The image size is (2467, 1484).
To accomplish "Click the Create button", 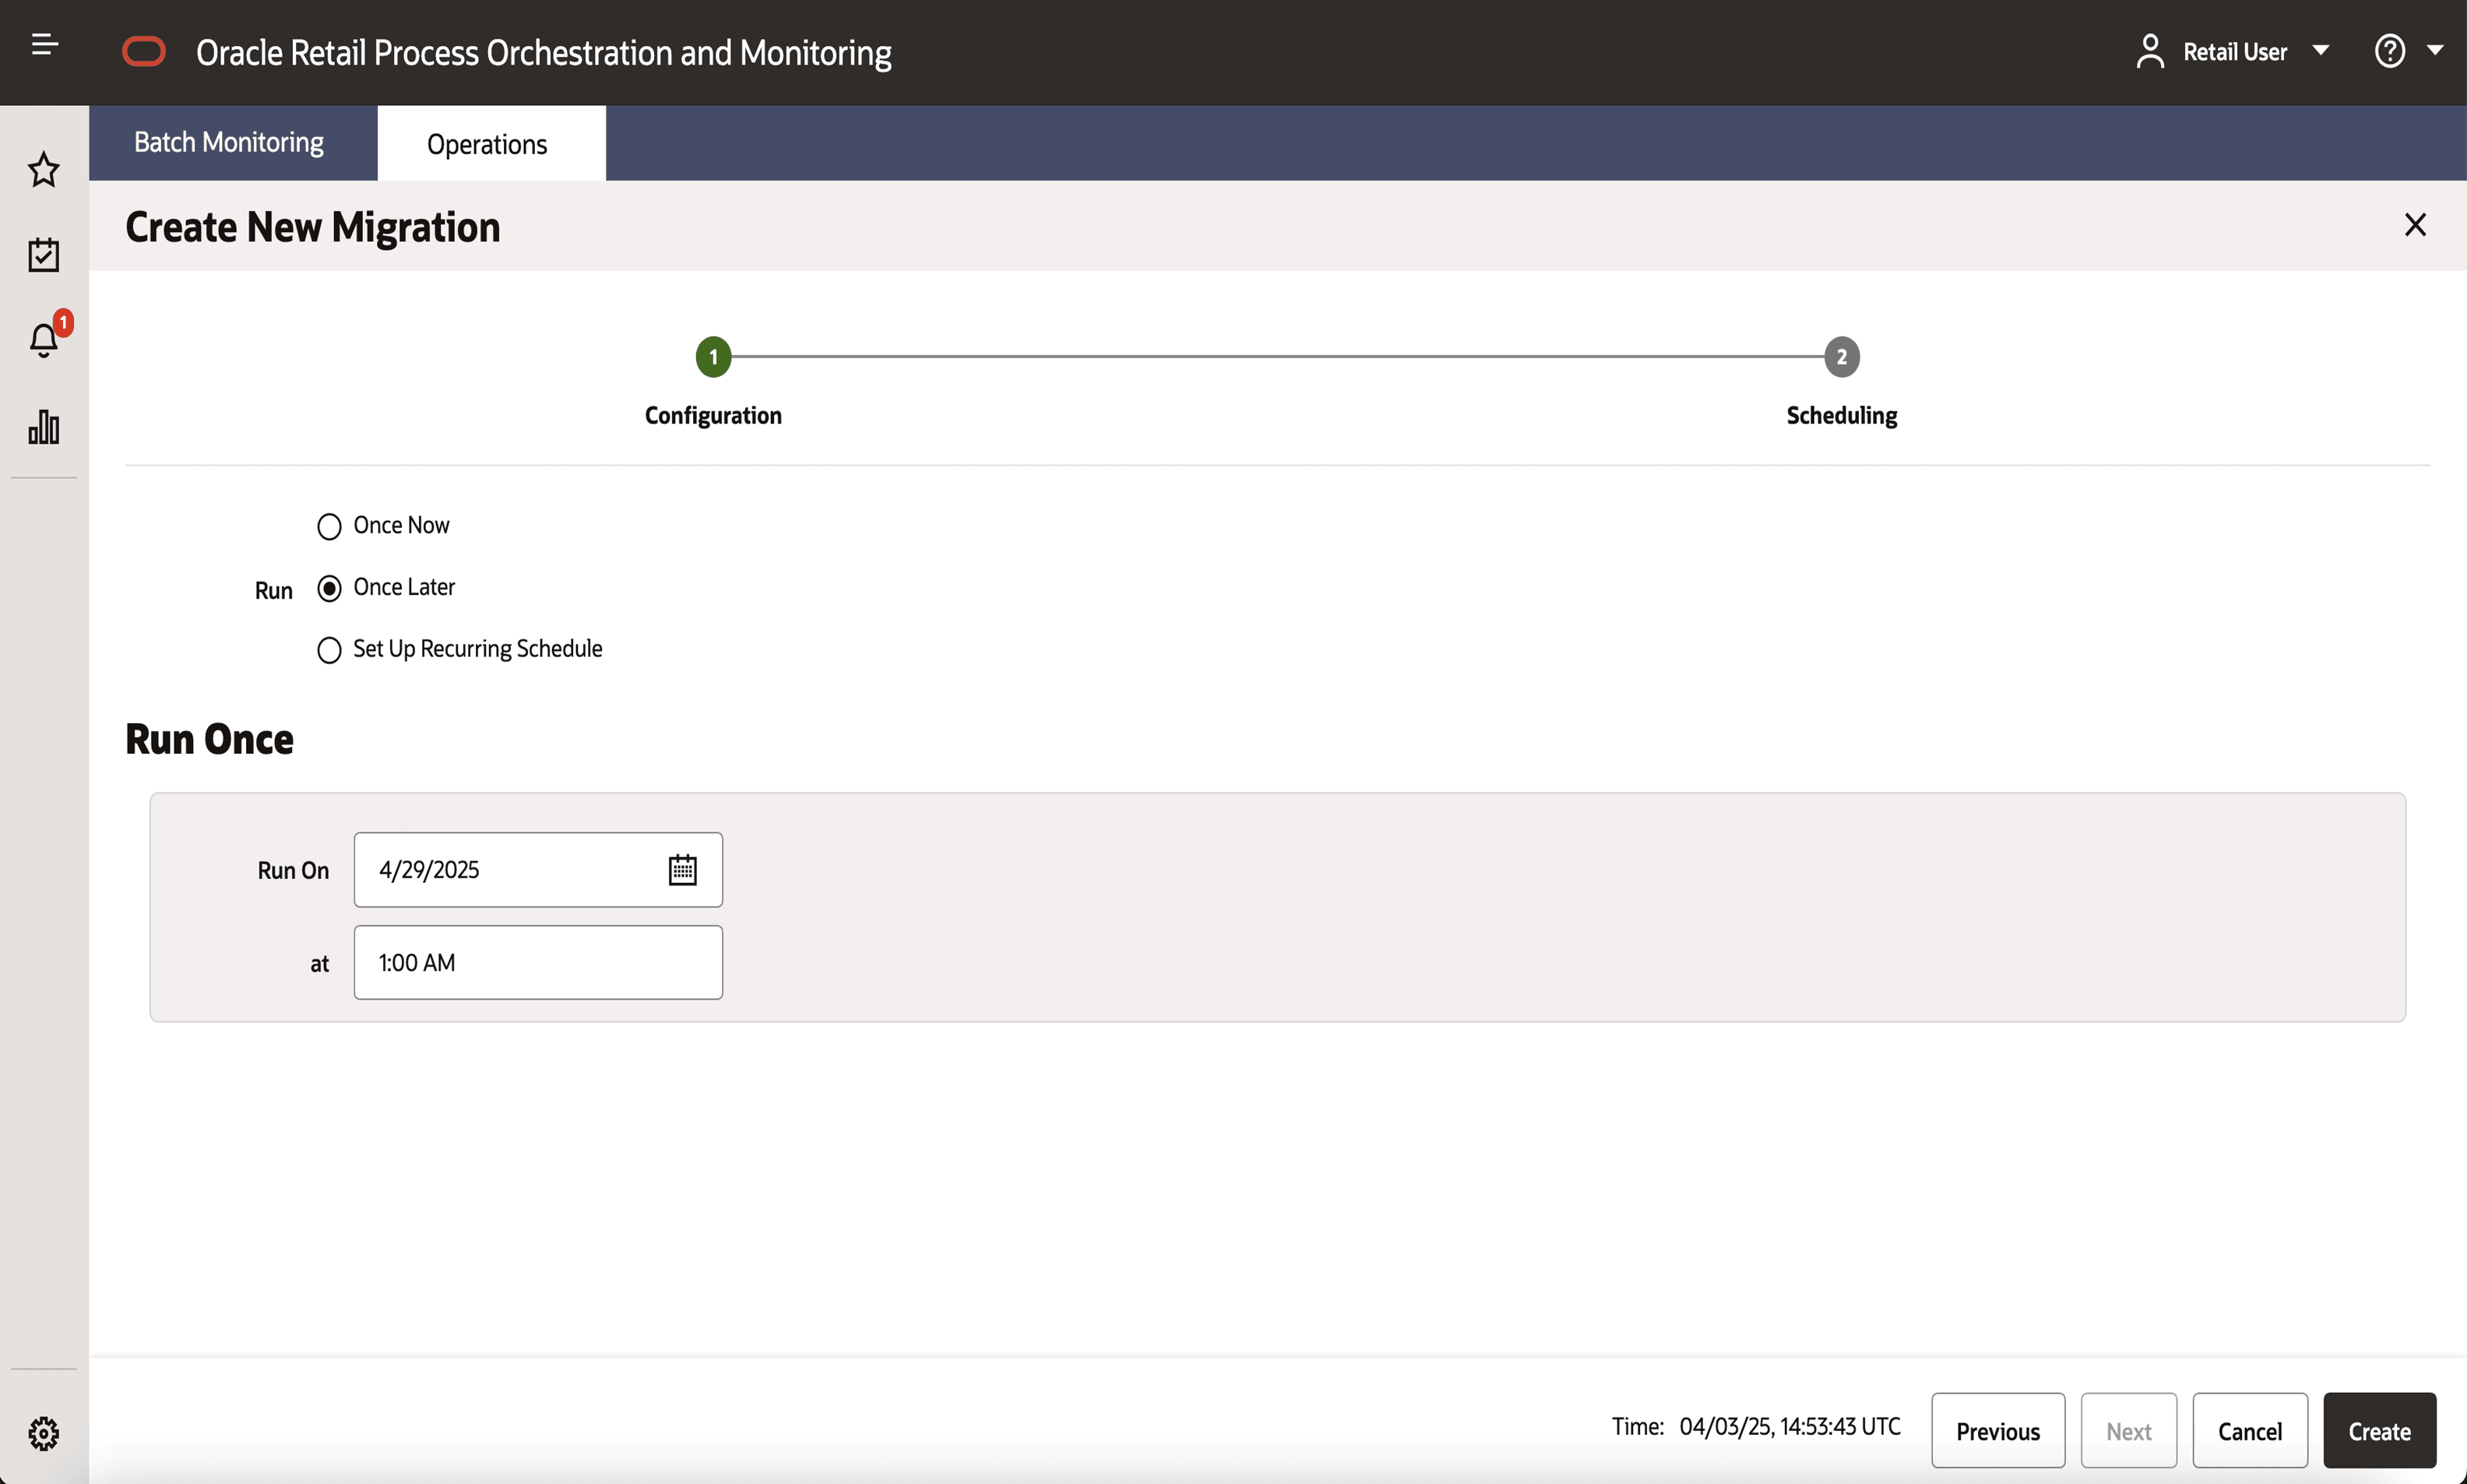I will (x=2379, y=1431).
